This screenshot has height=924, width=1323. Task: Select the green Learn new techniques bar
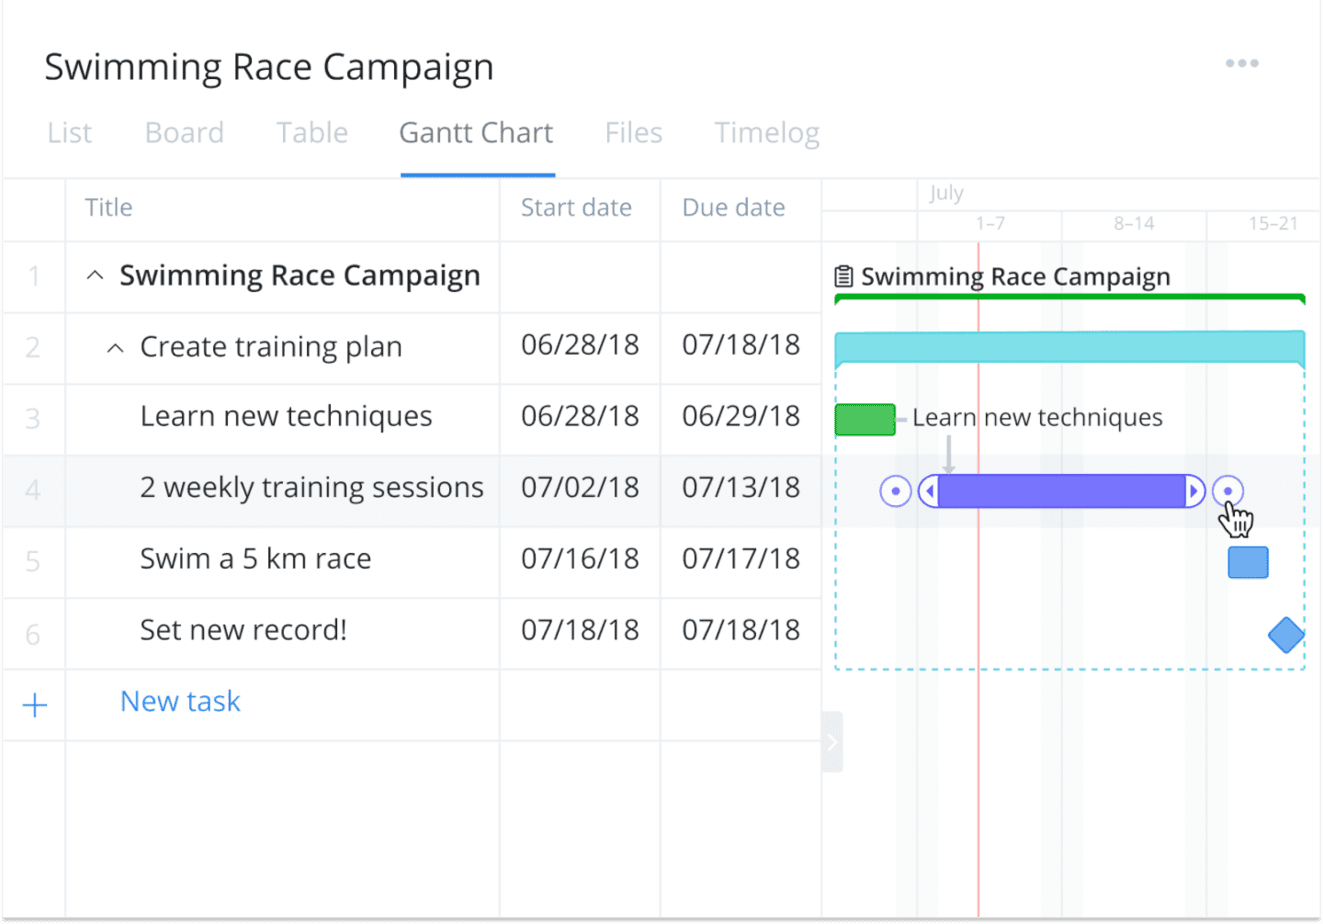click(865, 420)
